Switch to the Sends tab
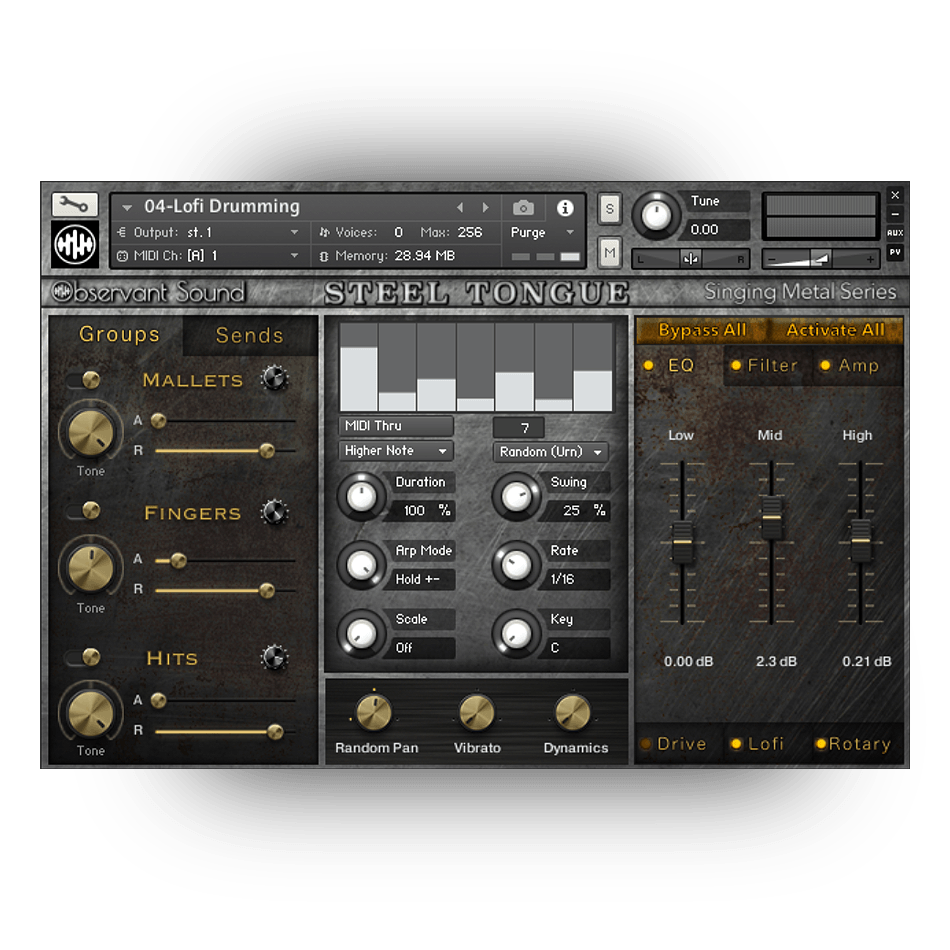 [x=250, y=336]
